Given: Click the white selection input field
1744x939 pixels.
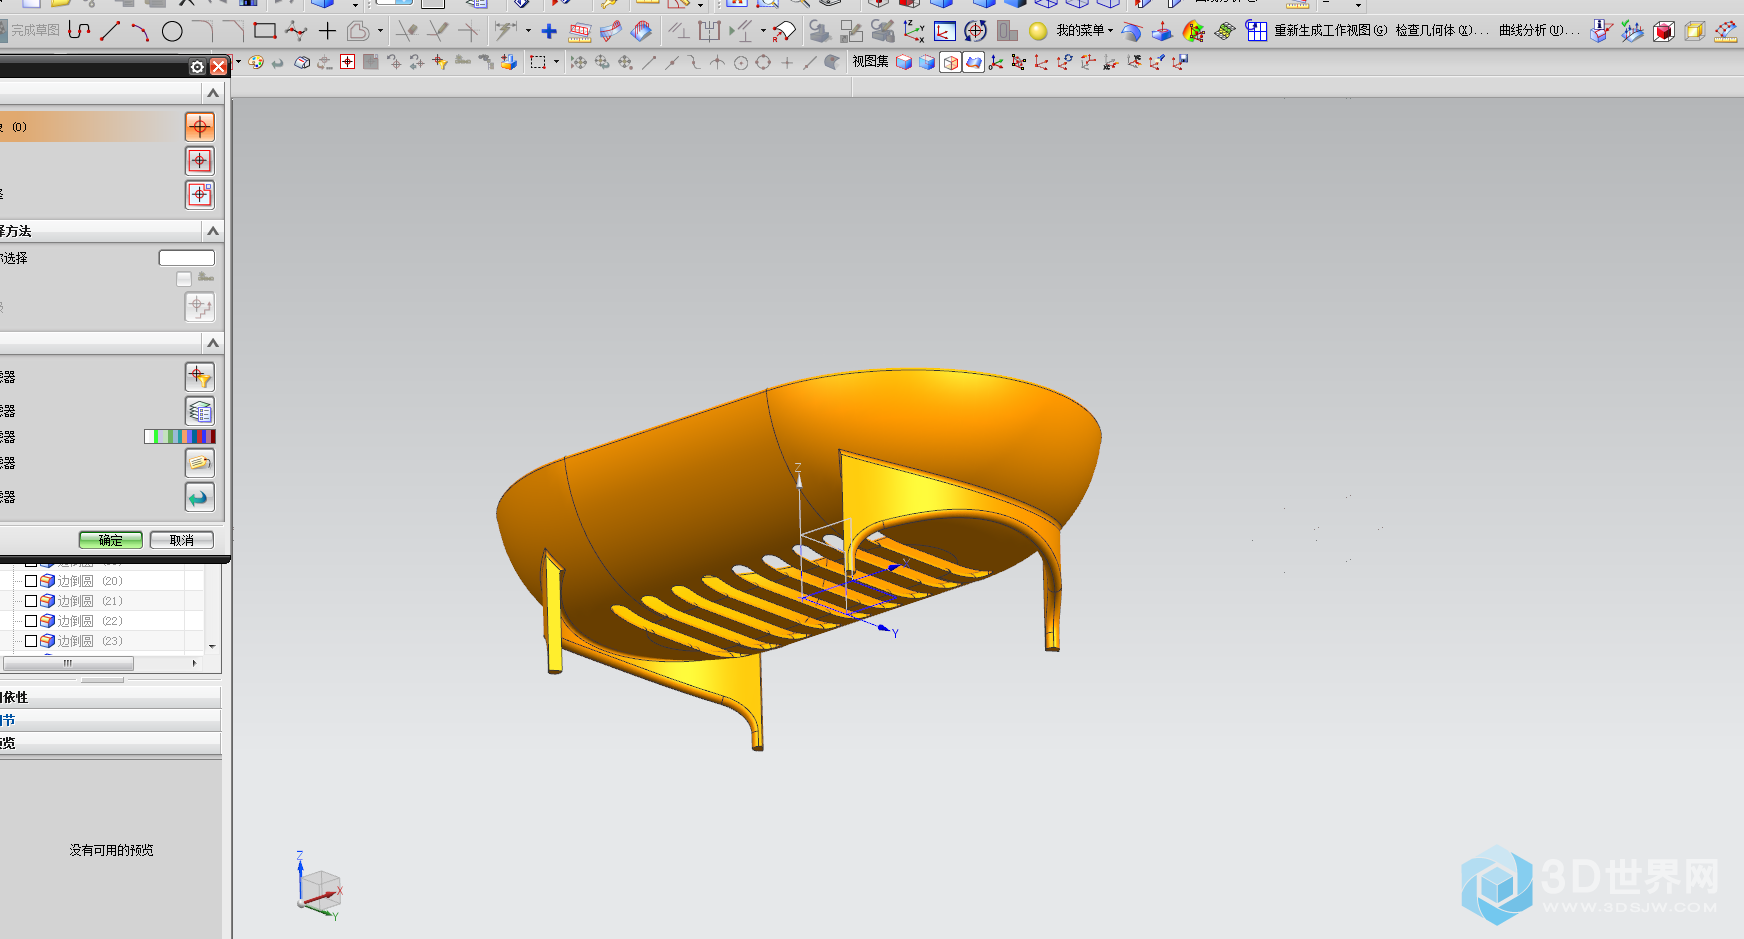Looking at the screenshot, I should (187, 258).
